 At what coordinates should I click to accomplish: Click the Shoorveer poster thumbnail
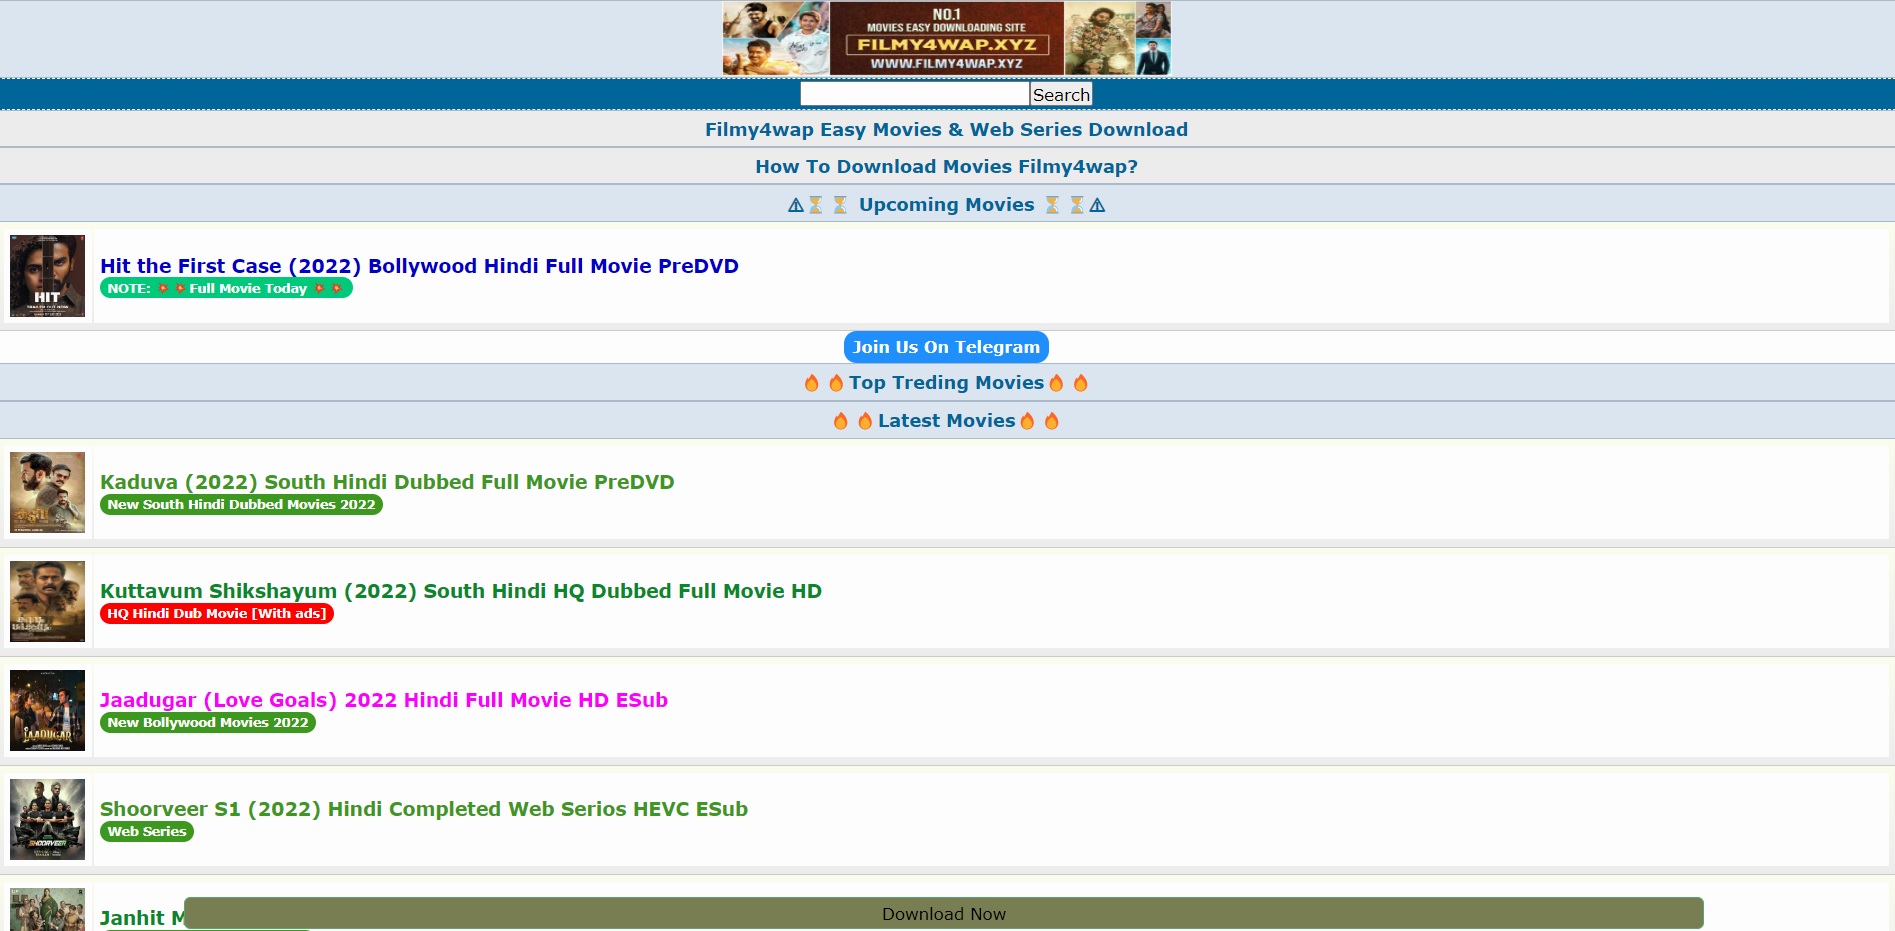(x=47, y=819)
